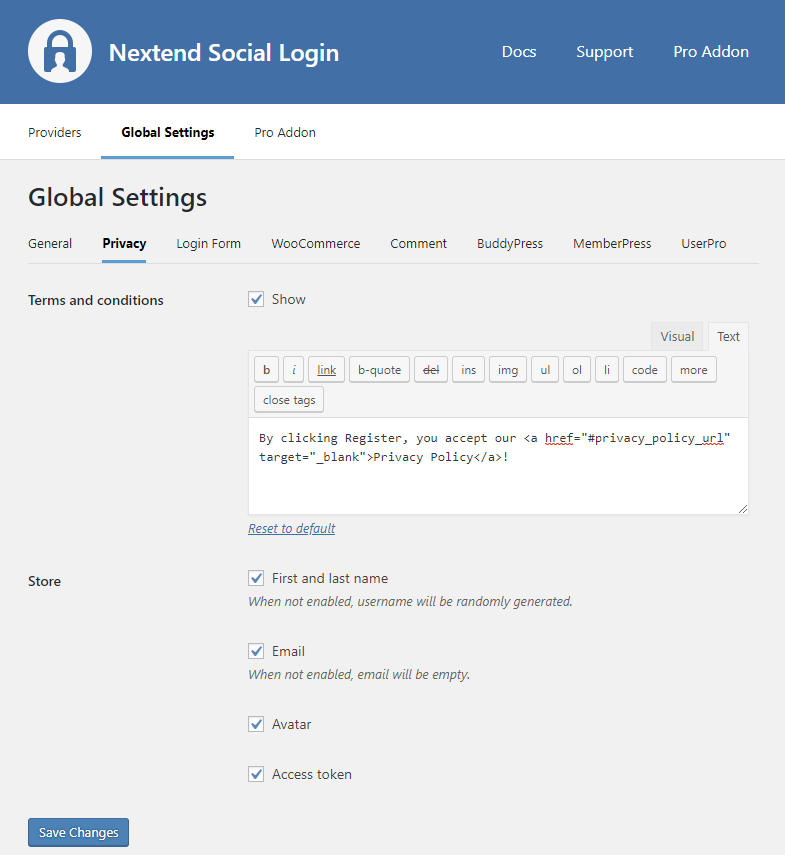
Task: Go to the Providers tab
Action: coord(55,132)
